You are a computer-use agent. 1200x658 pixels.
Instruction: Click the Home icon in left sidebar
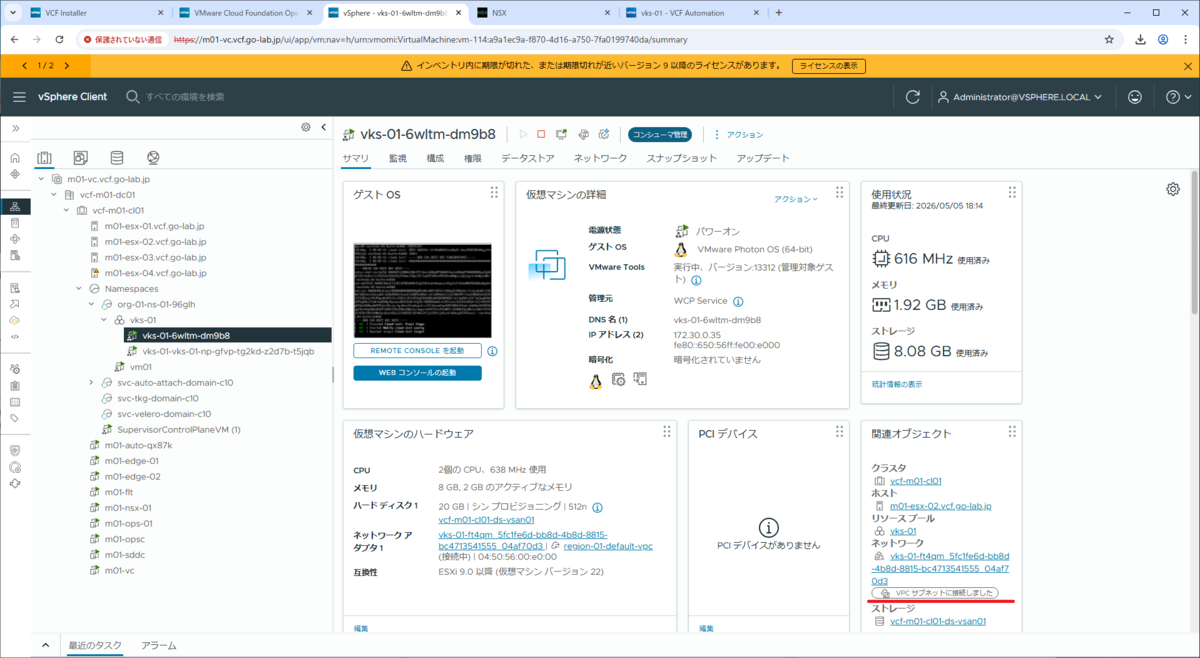15,158
